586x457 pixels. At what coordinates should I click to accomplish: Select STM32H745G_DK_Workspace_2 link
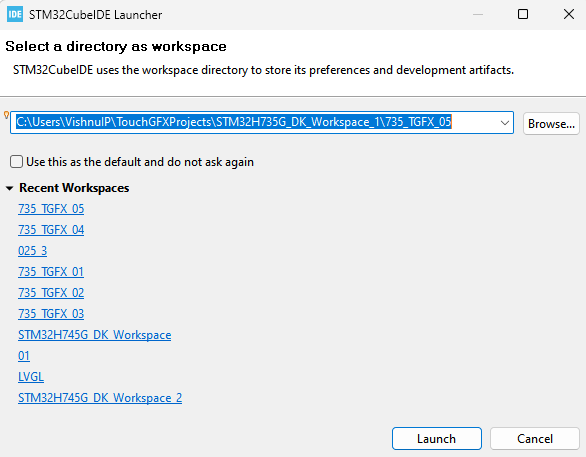[100, 398]
